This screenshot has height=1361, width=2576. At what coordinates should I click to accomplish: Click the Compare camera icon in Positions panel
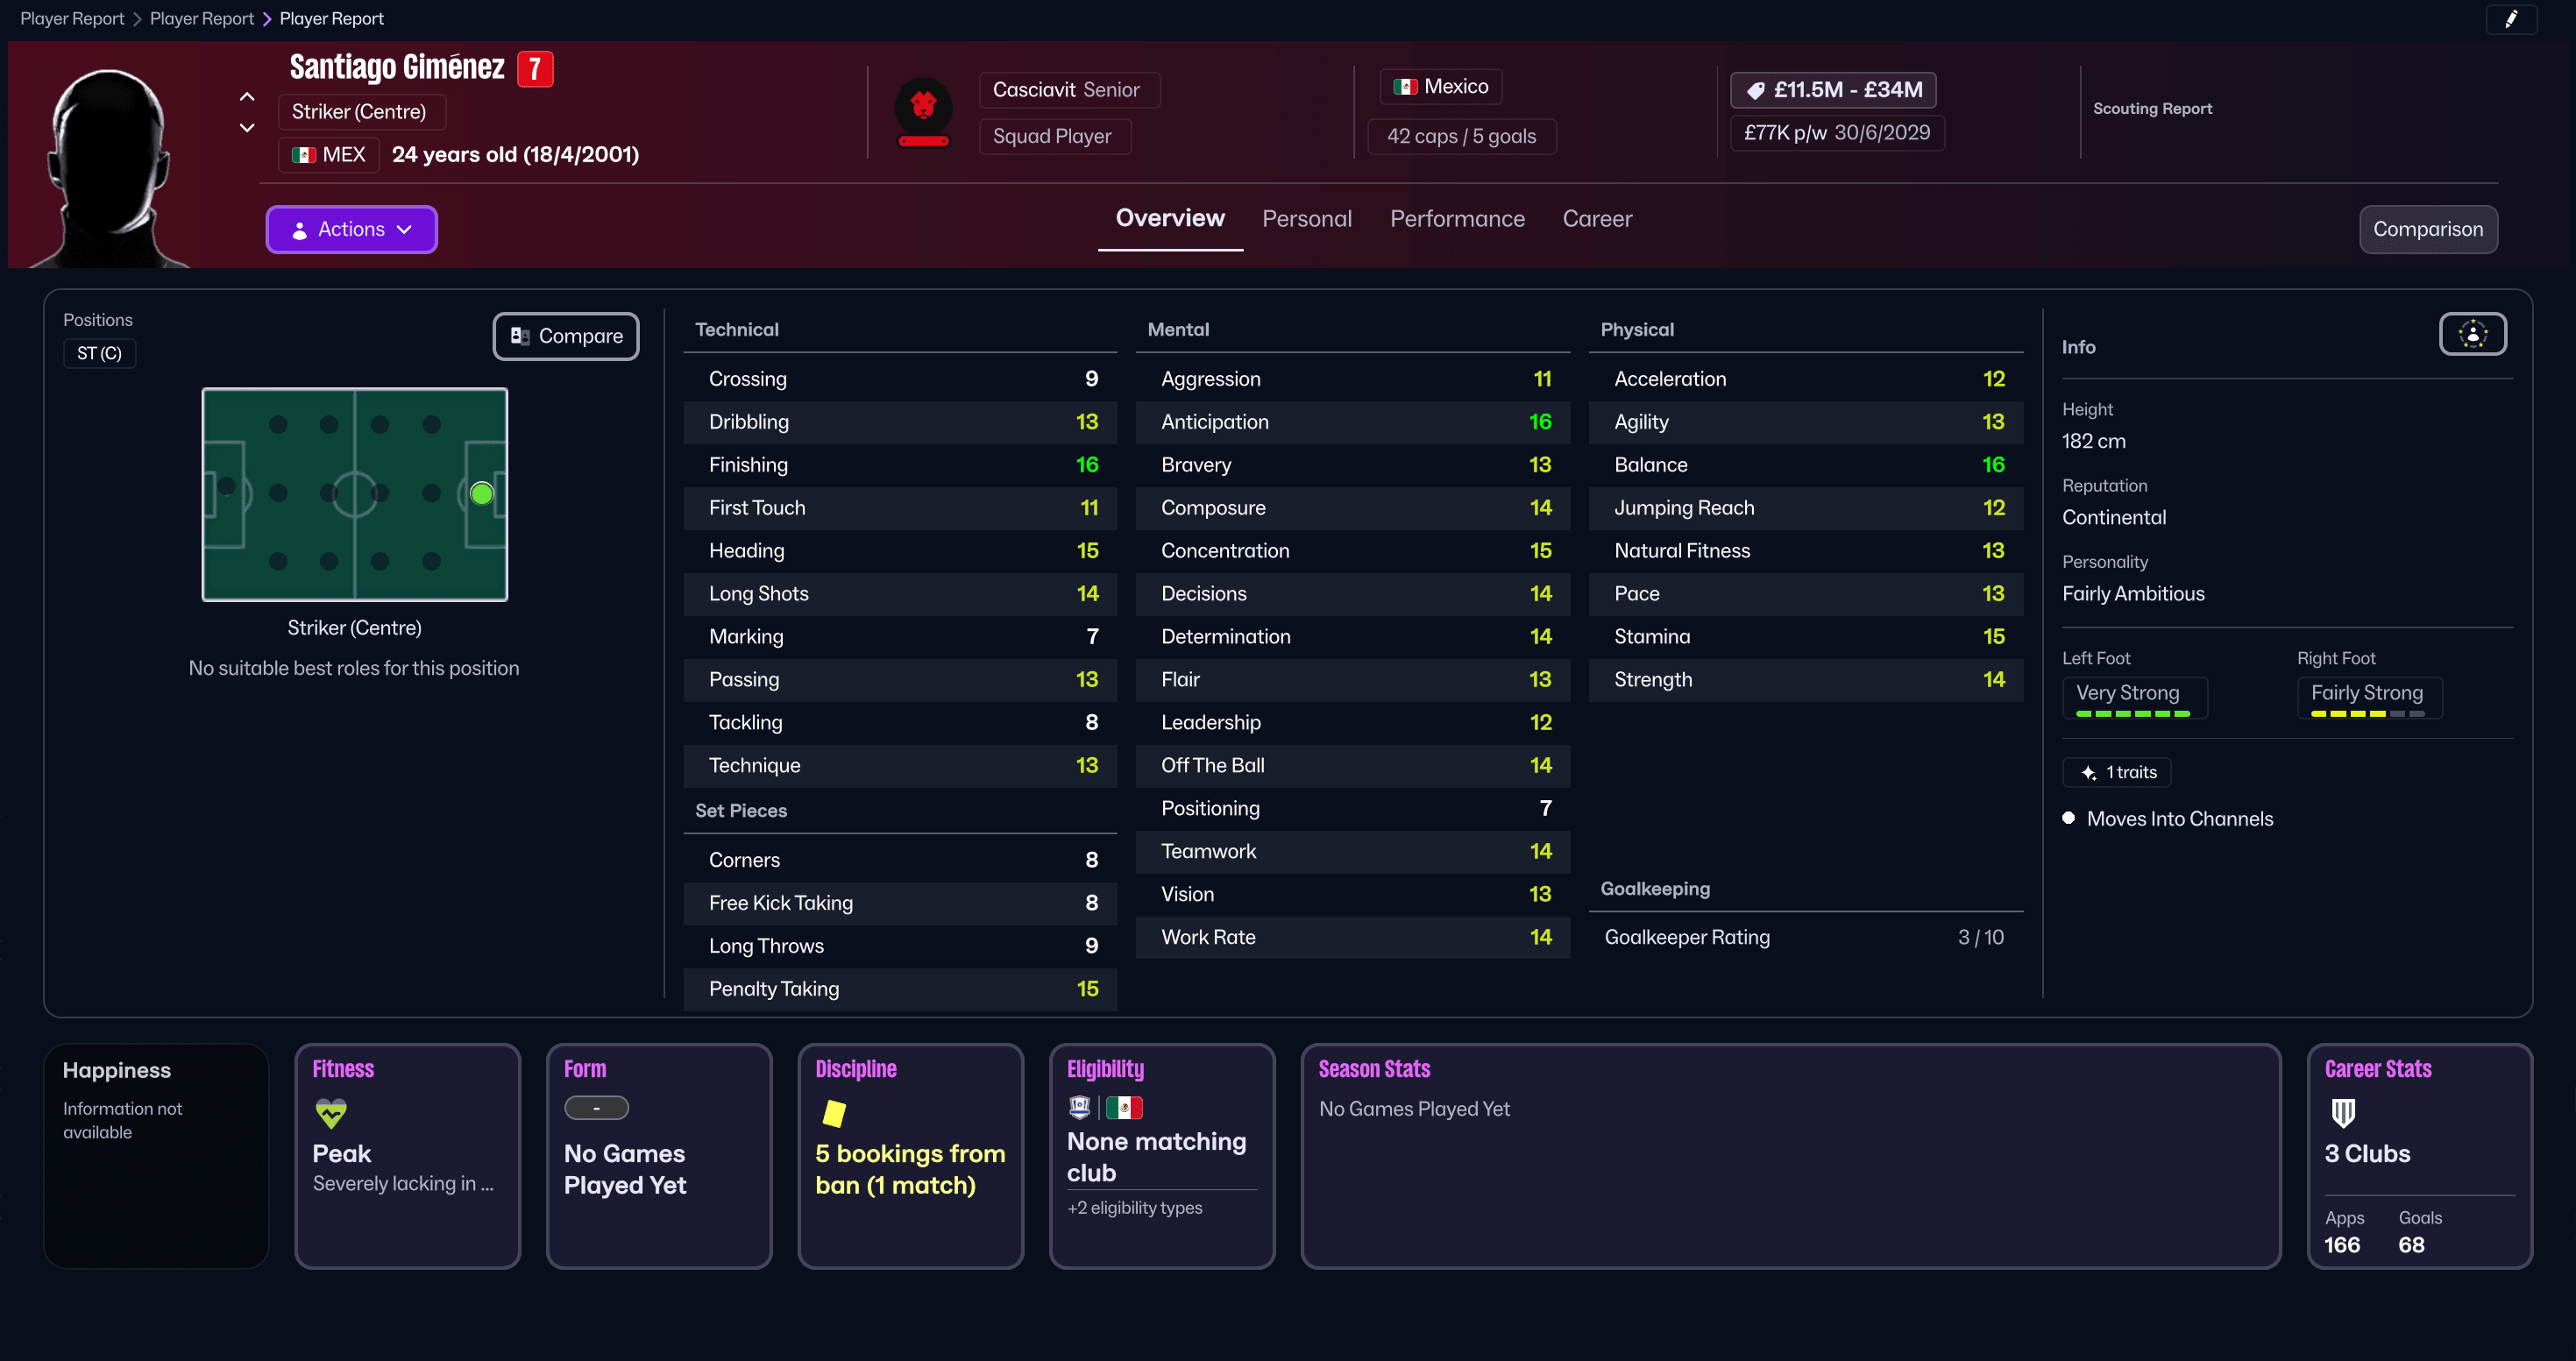520,336
